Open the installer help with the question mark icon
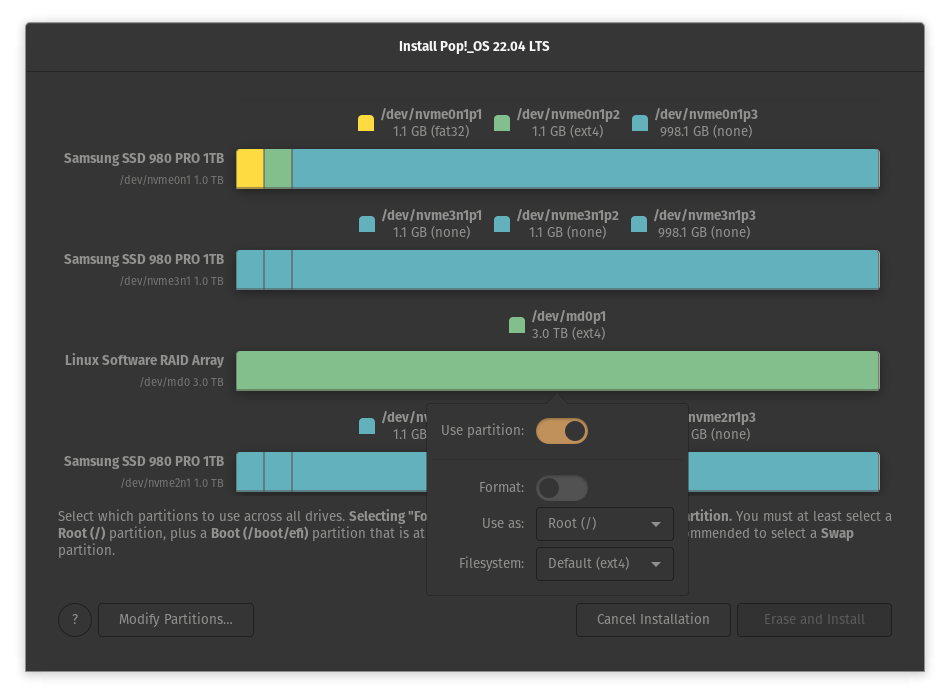Viewport: 950px width, 700px height. 75,619
